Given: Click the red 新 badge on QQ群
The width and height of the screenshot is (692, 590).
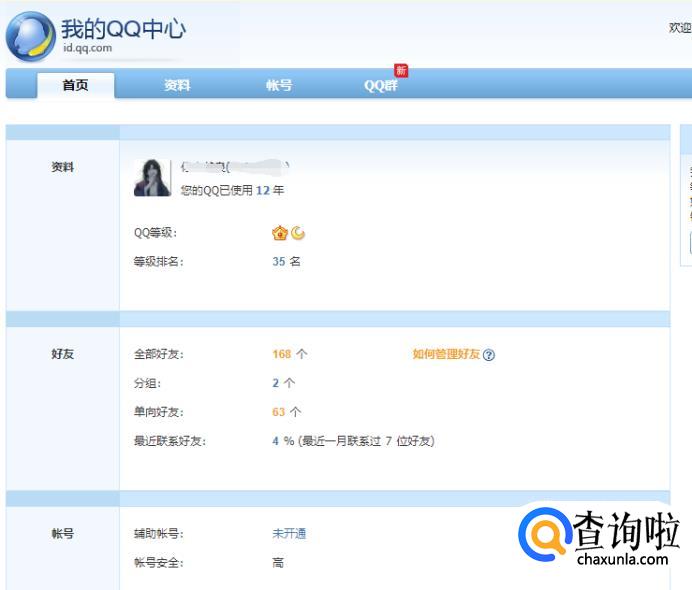Looking at the screenshot, I should 401,71.
